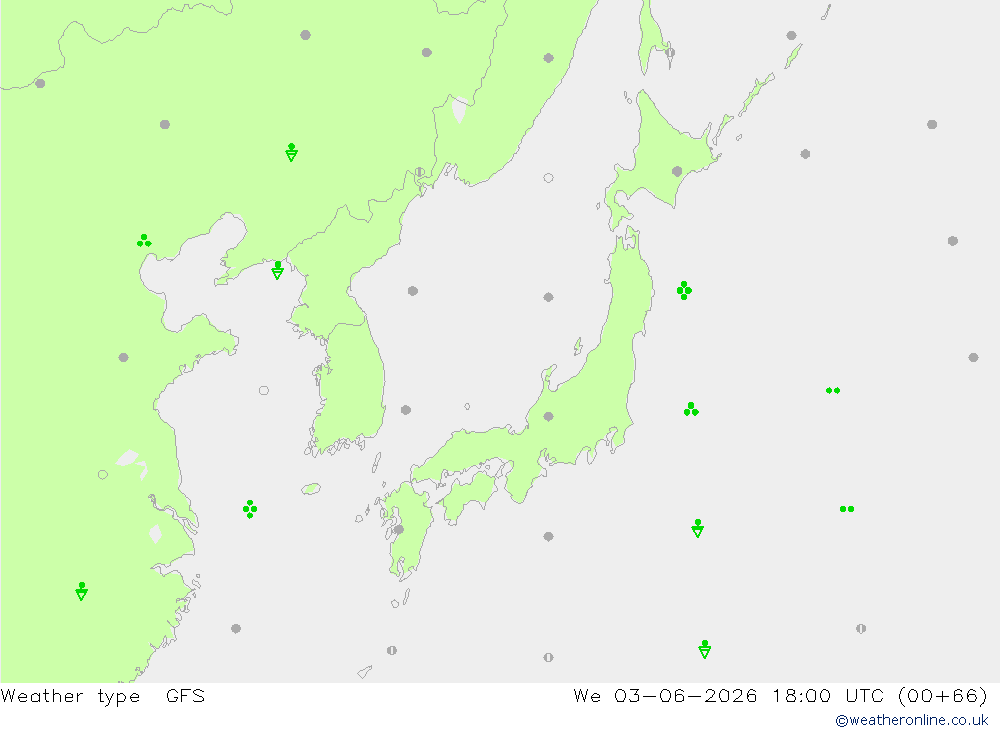The width and height of the screenshot is (1000, 733).
Task: Click the three-dot rain symbol east of central Honshu
Action: (691, 410)
